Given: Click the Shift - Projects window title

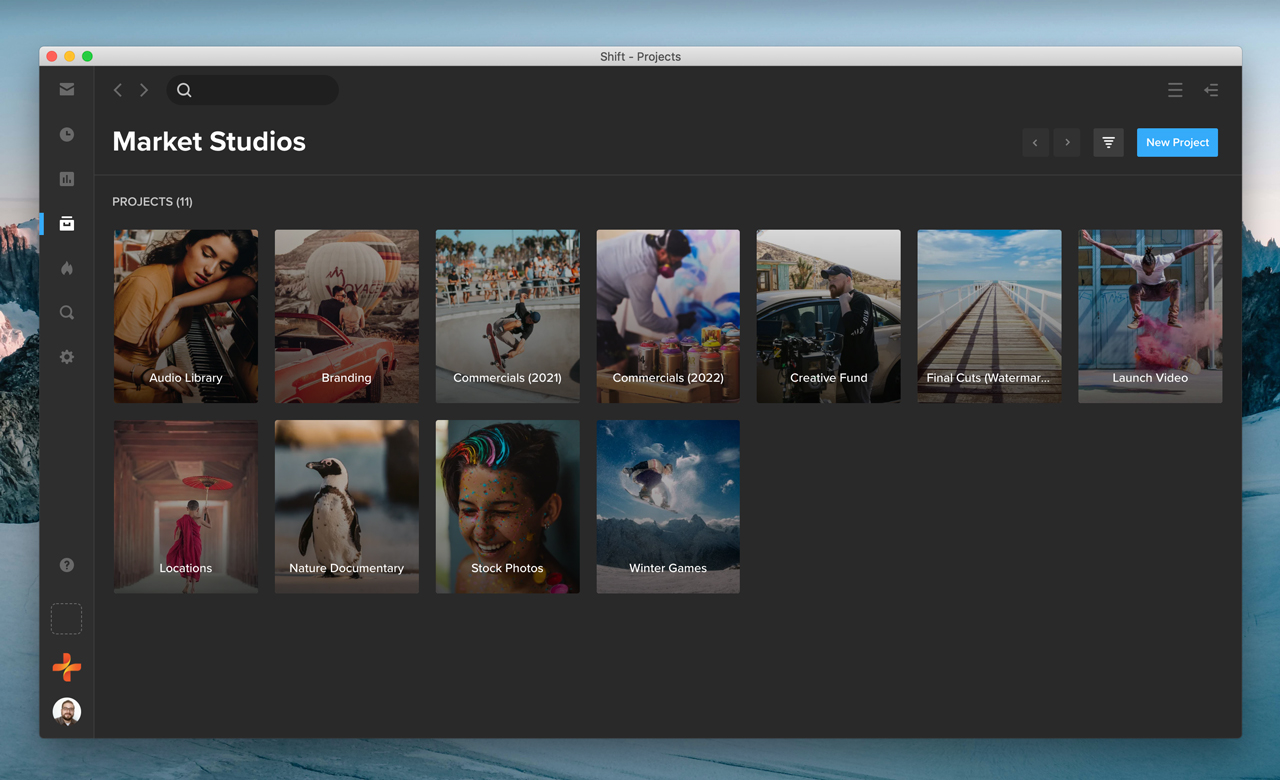Looking at the screenshot, I should pyautogui.click(x=640, y=57).
